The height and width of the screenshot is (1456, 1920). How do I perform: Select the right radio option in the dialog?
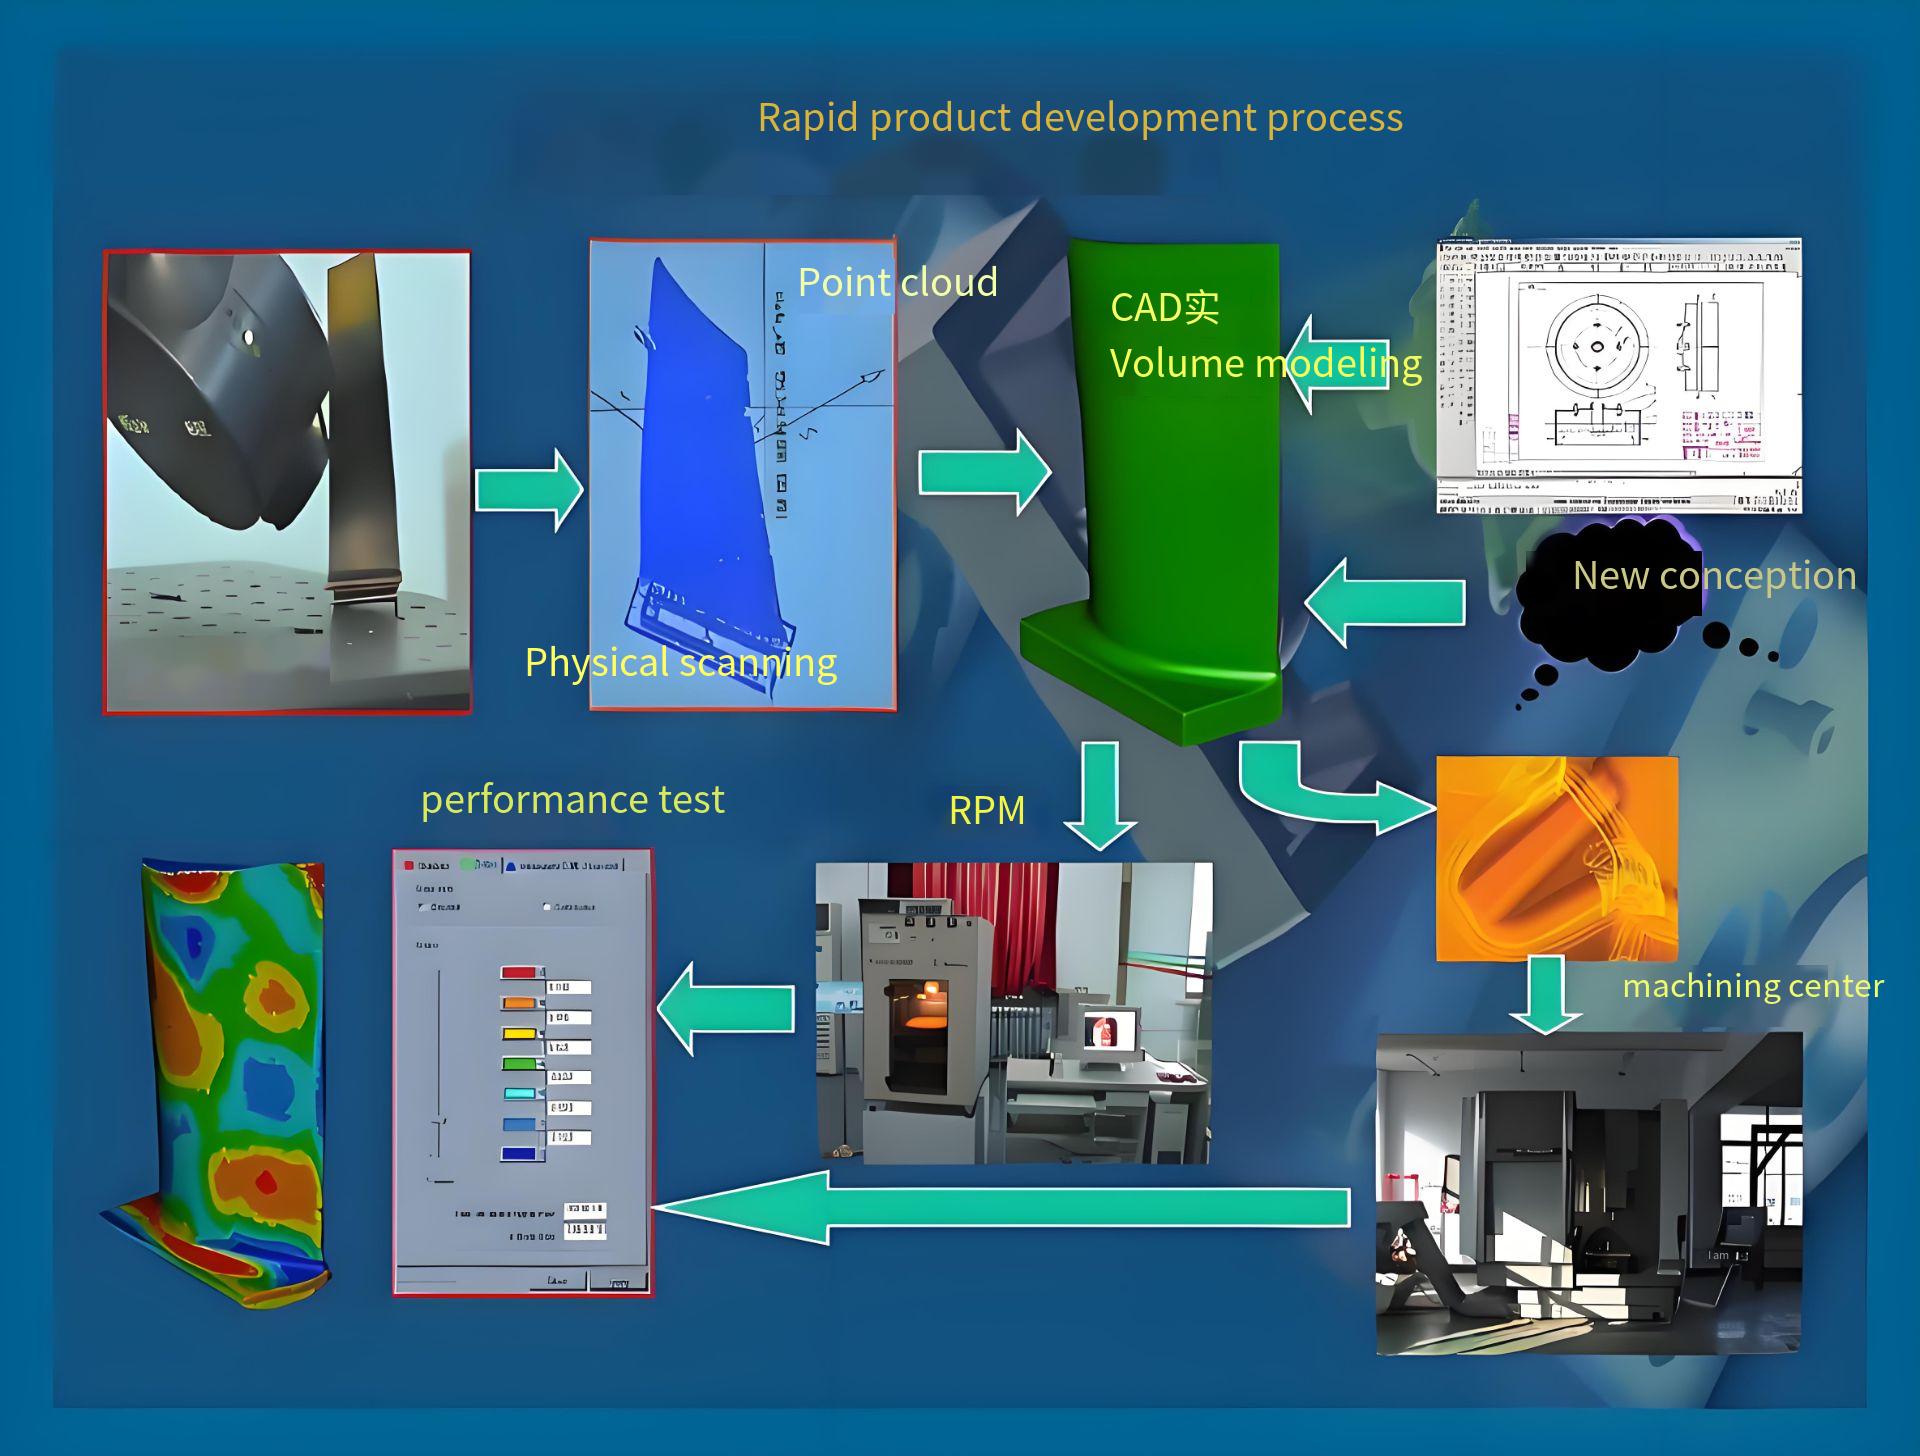point(547,907)
